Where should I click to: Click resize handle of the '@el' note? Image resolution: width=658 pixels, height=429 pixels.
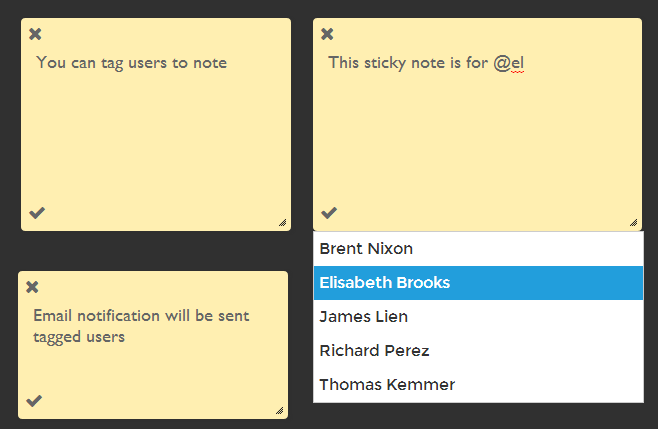(x=634, y=222)
